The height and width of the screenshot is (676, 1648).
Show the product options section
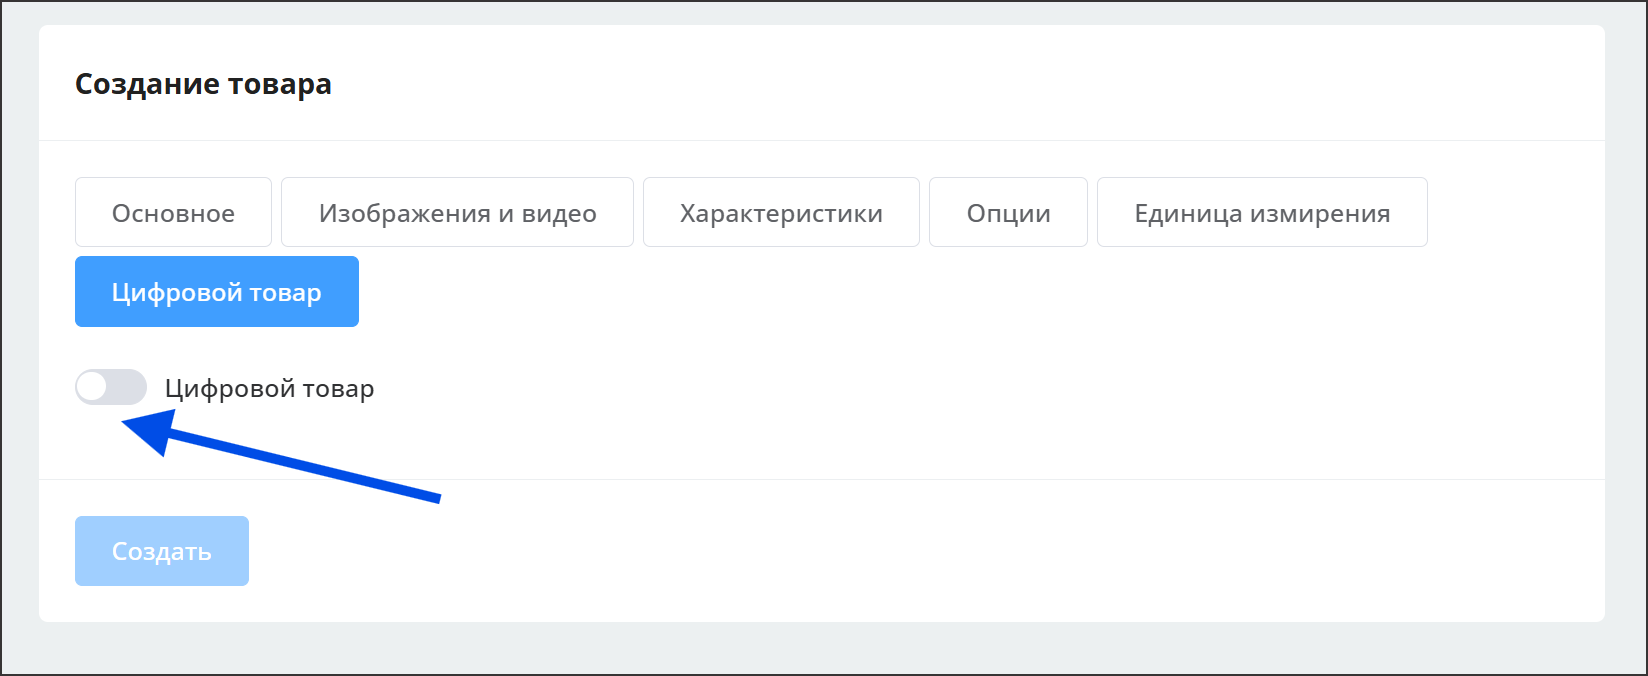click(1008, 212)
